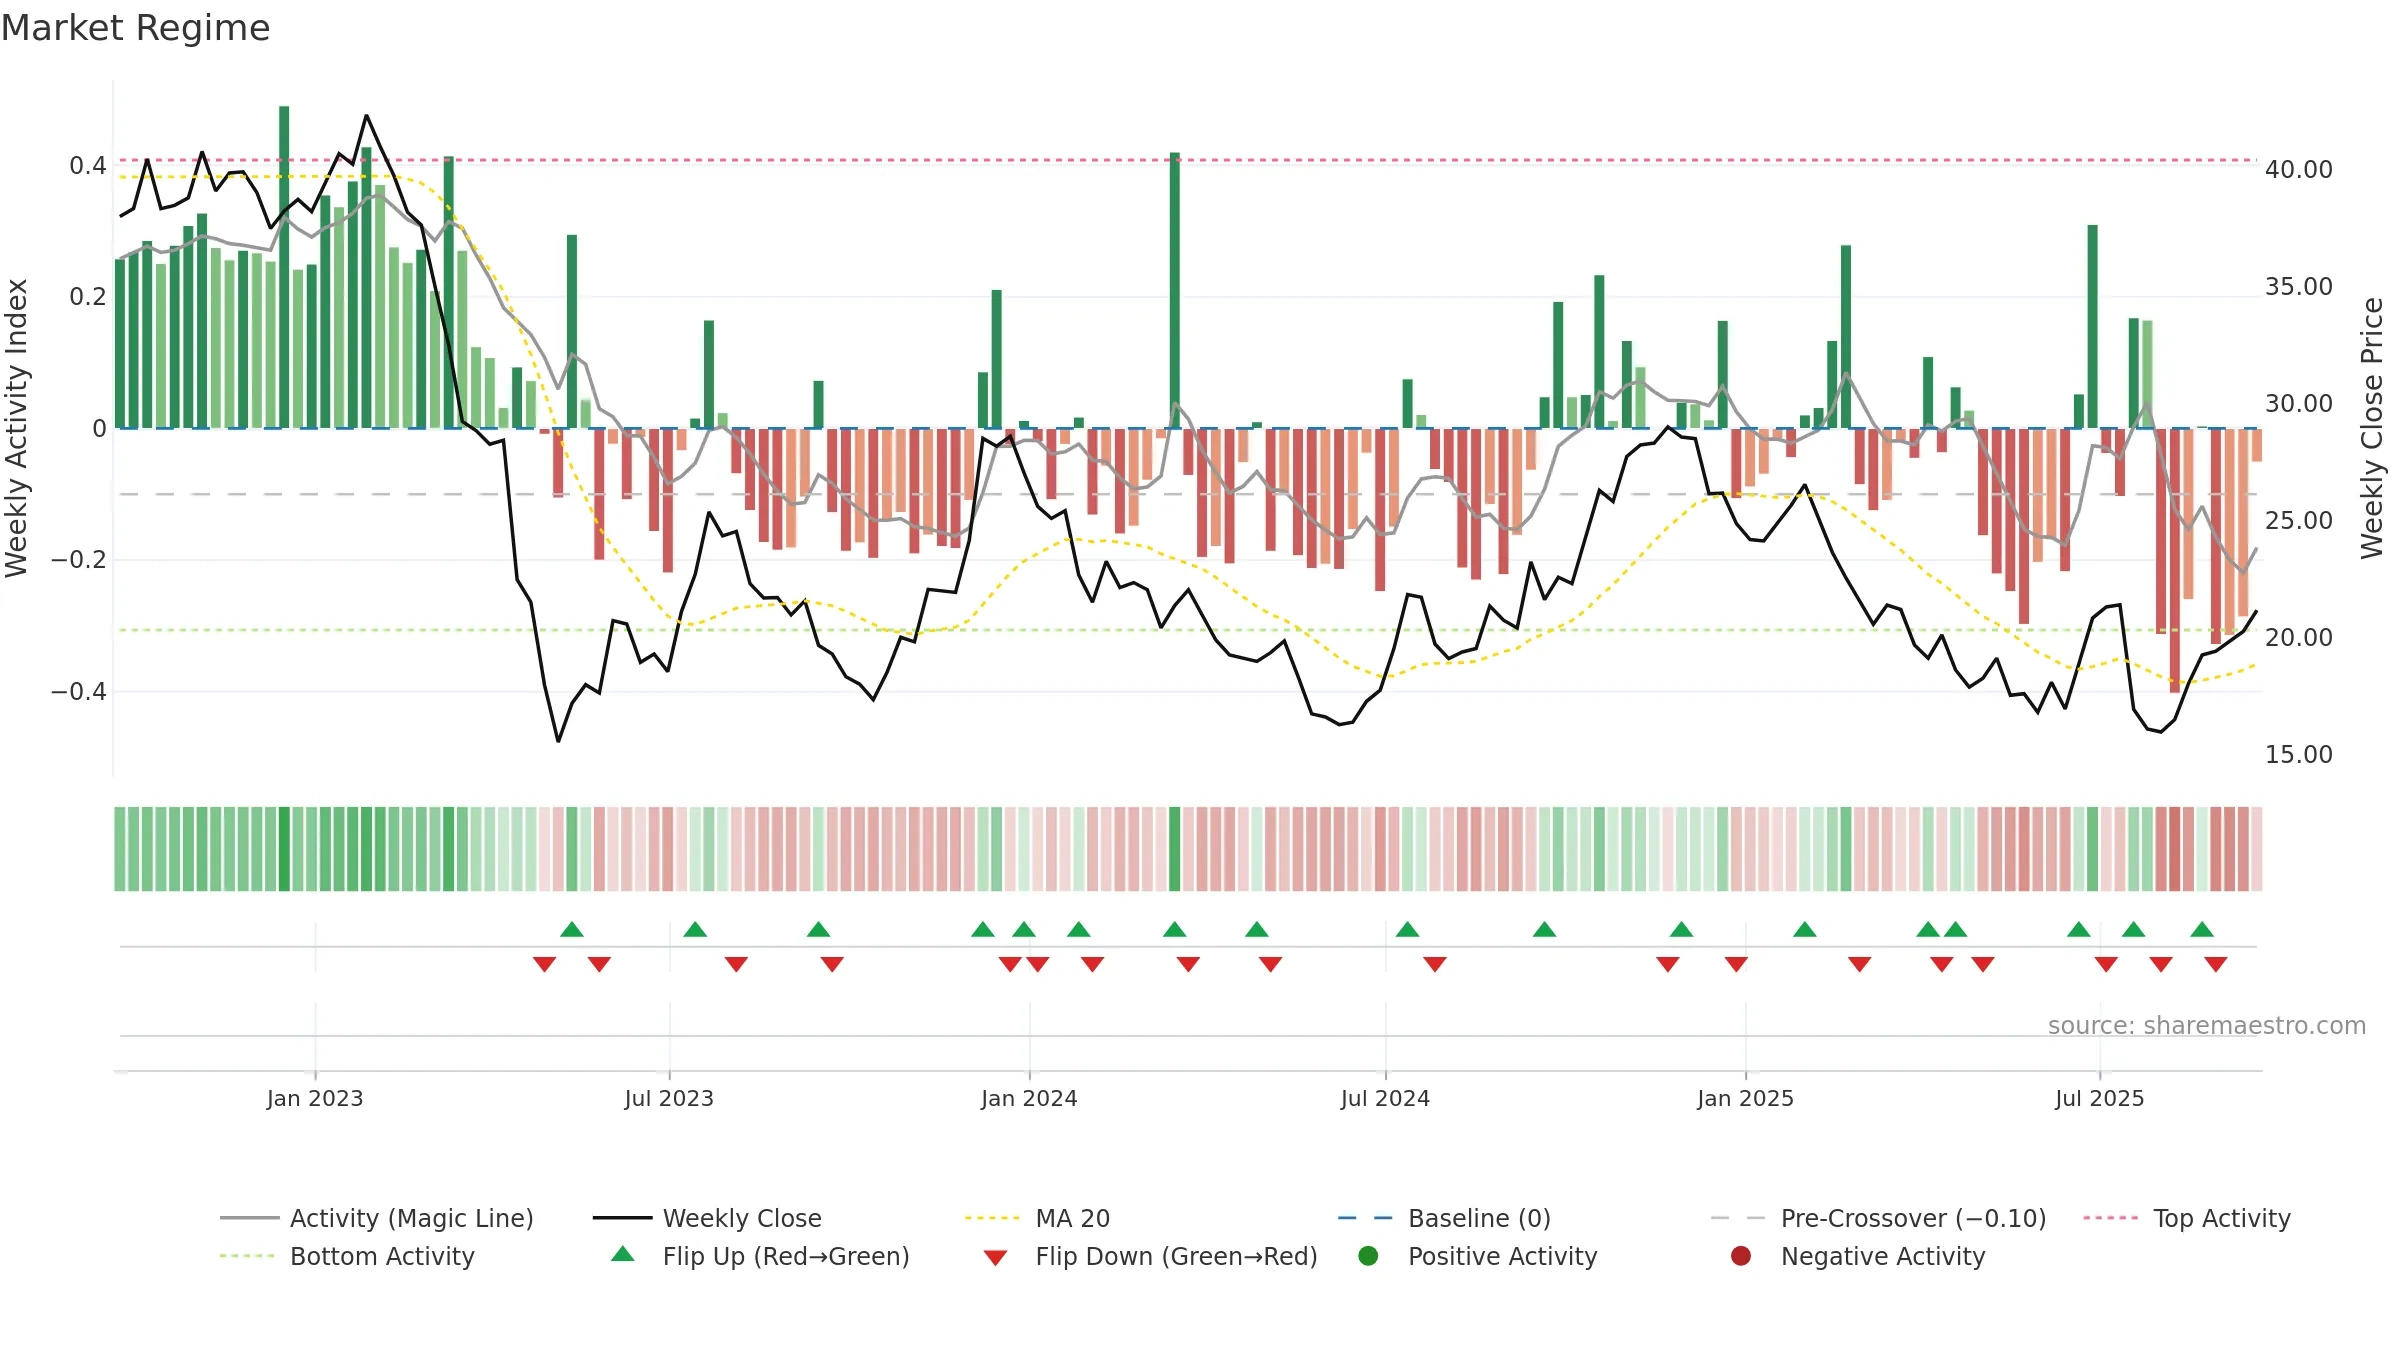Click the red Flip Down triangle in legend

(995, 1258)
